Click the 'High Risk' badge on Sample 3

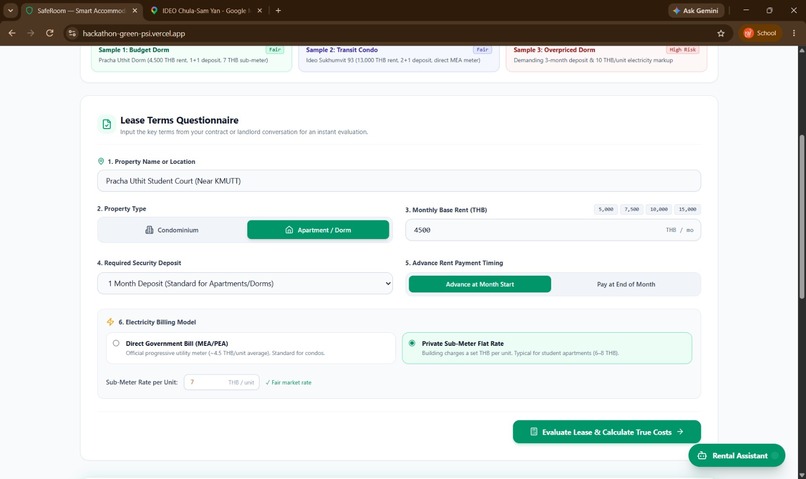click(x=683, y=50)
